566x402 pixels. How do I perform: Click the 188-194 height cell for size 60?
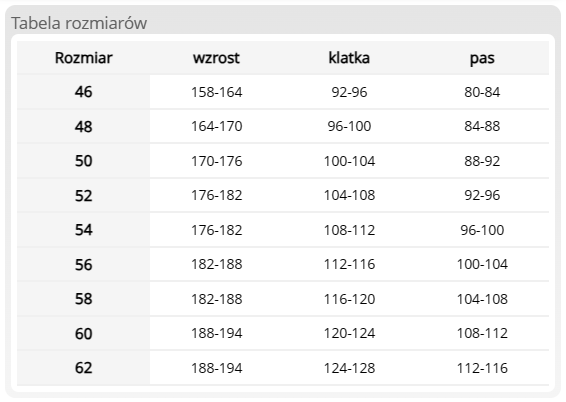(x=216, y=333)
